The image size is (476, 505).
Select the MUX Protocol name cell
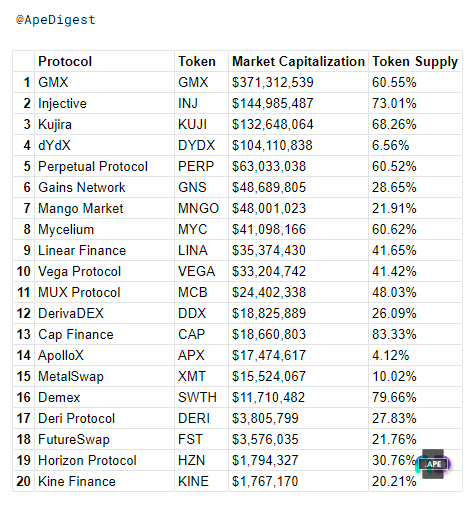pos(104,292)
